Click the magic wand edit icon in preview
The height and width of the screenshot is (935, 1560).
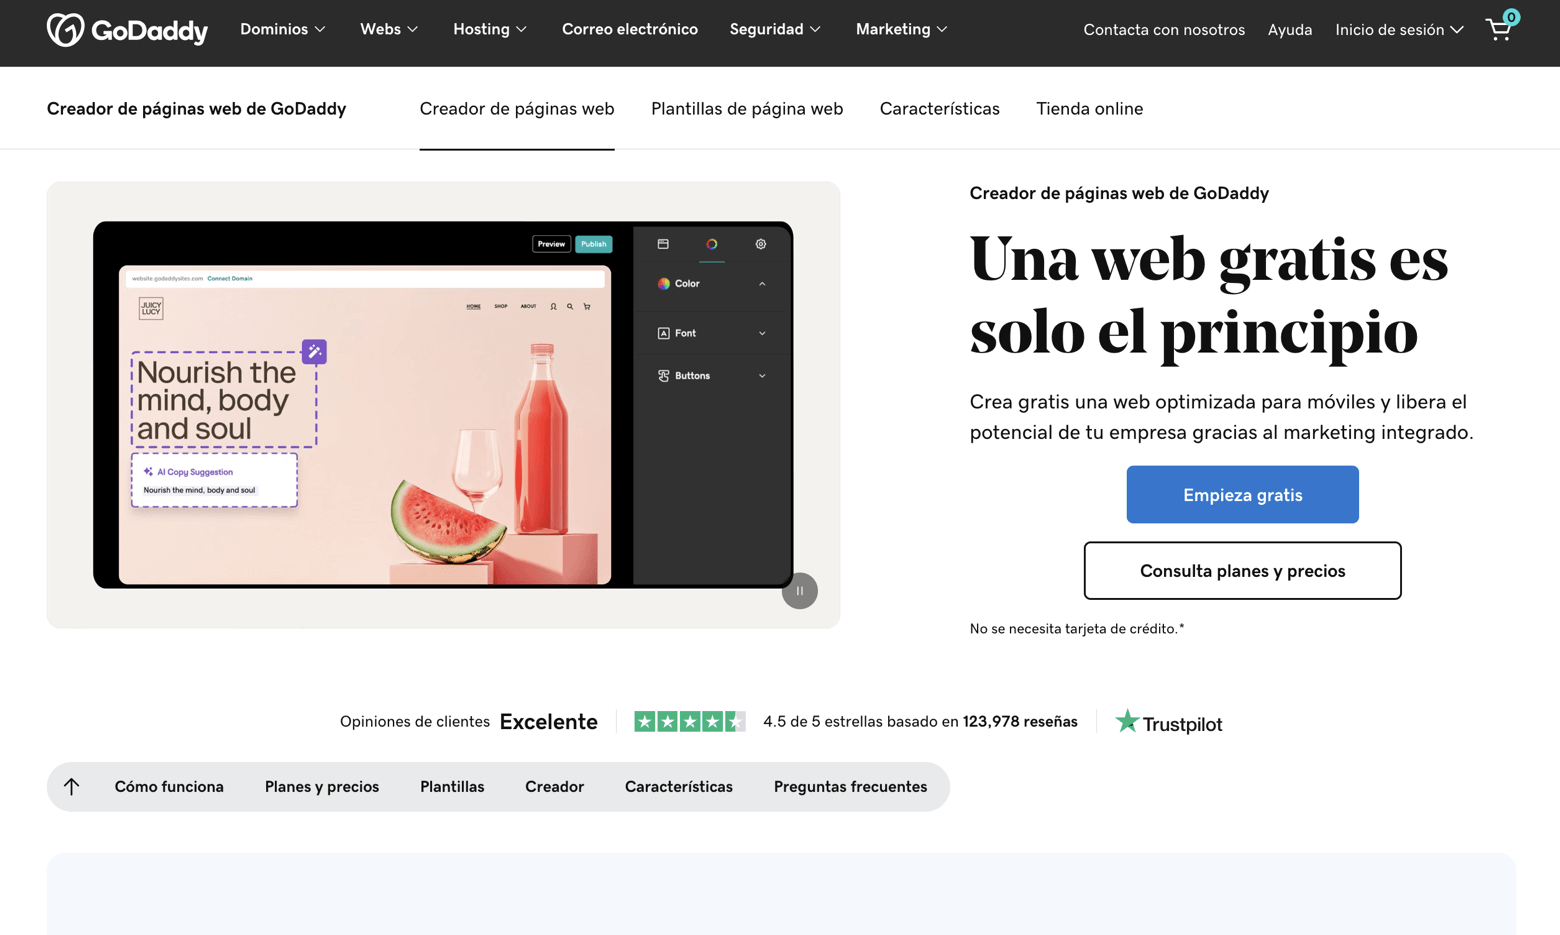pos(314,352)
